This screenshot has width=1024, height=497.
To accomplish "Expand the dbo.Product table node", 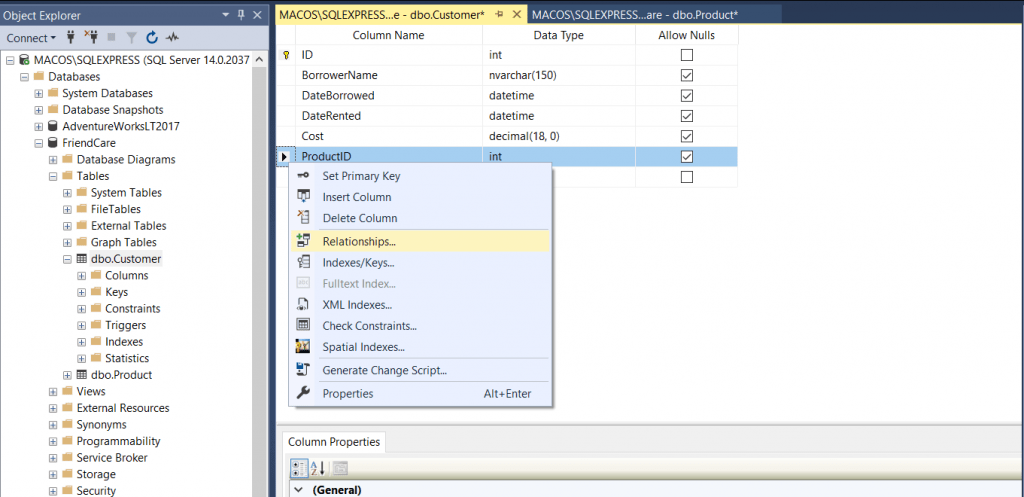I will pyautogui.click(x=68, y=375).
